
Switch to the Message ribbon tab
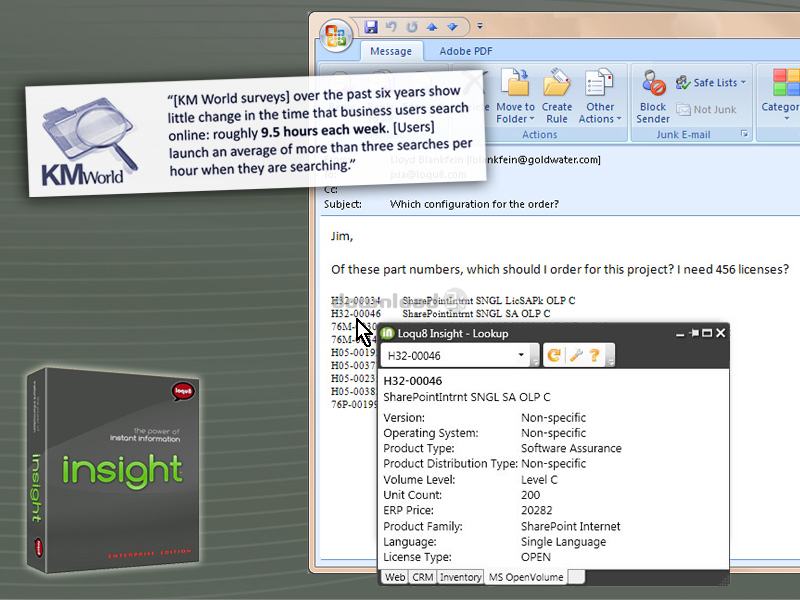click(x=391, y=51)
